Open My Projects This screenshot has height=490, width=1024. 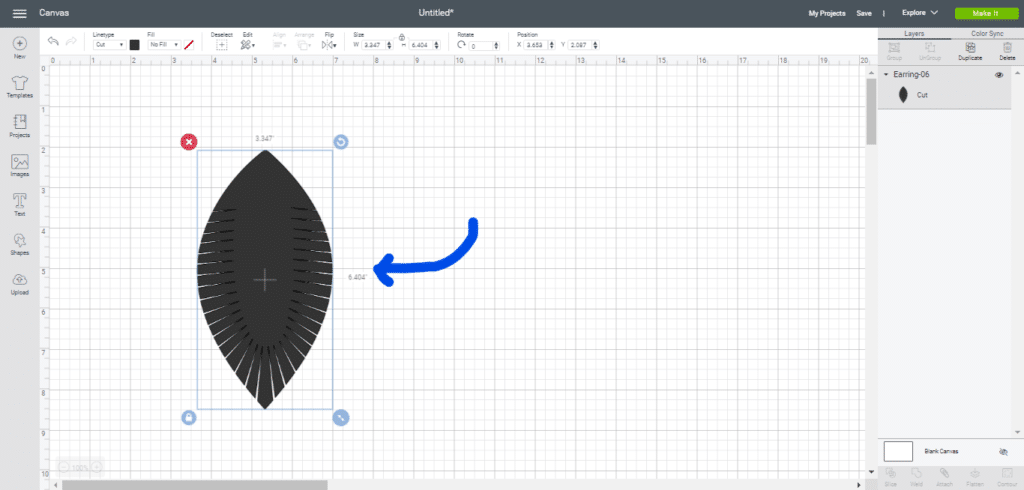click(827, 13)
